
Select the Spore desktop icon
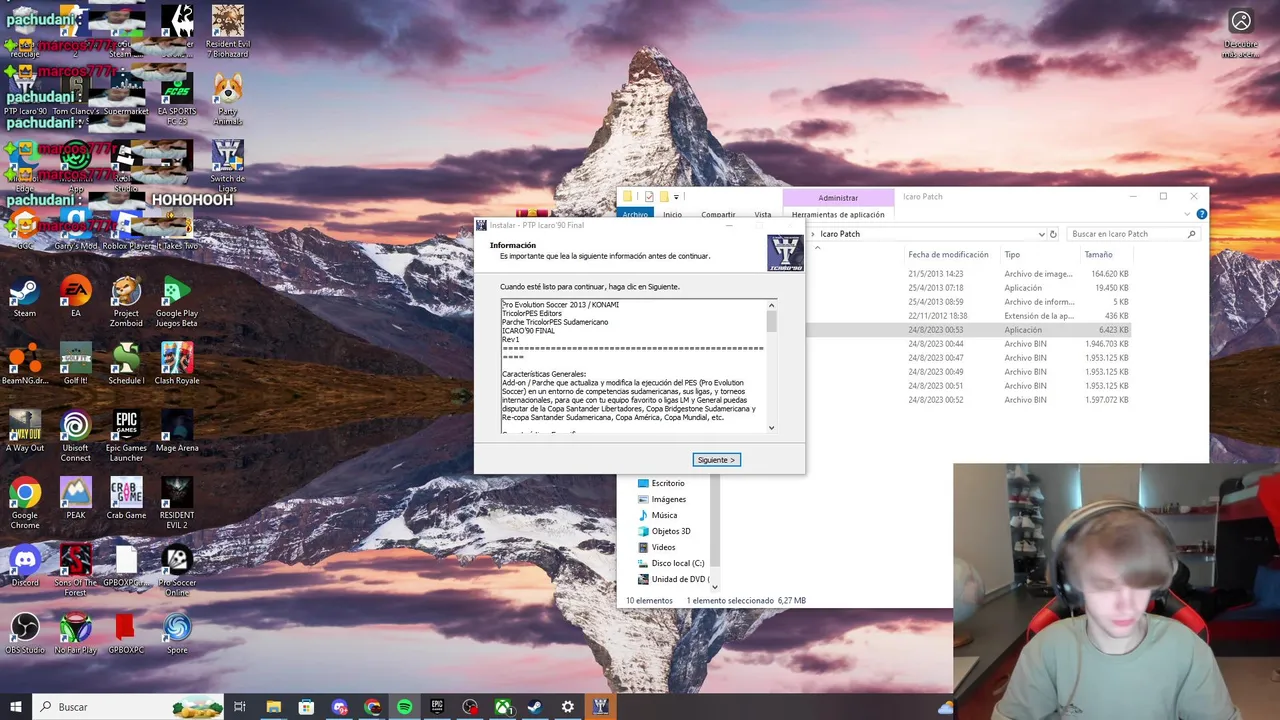(x=177, y=633)
